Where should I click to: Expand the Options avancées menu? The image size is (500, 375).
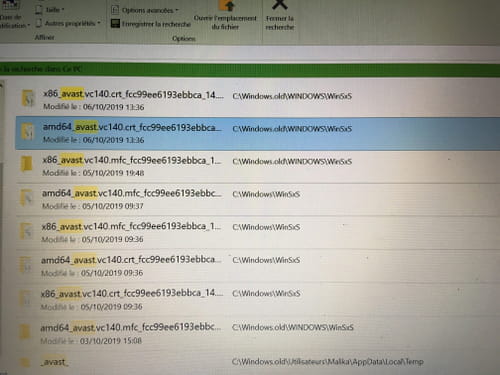[x=144, y=10]
